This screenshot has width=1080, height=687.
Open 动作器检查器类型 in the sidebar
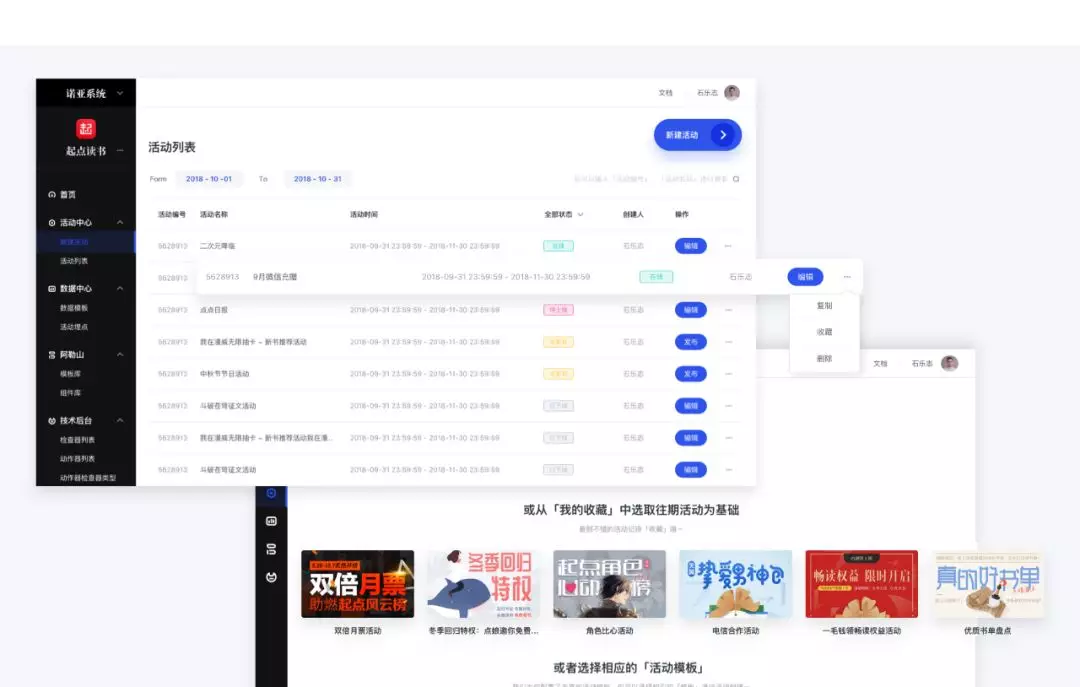pyautogui.click(x=87, y=478)
